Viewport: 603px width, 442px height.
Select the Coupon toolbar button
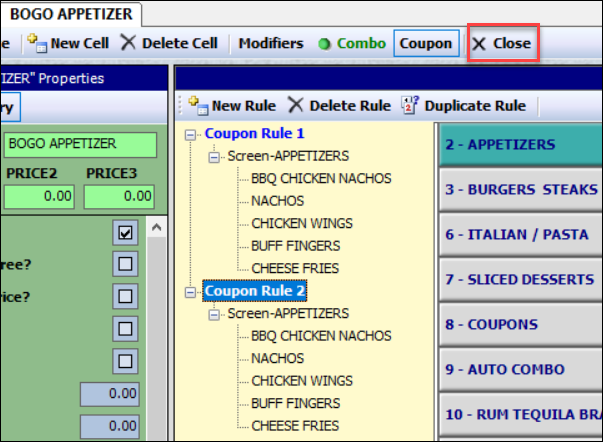426,43
